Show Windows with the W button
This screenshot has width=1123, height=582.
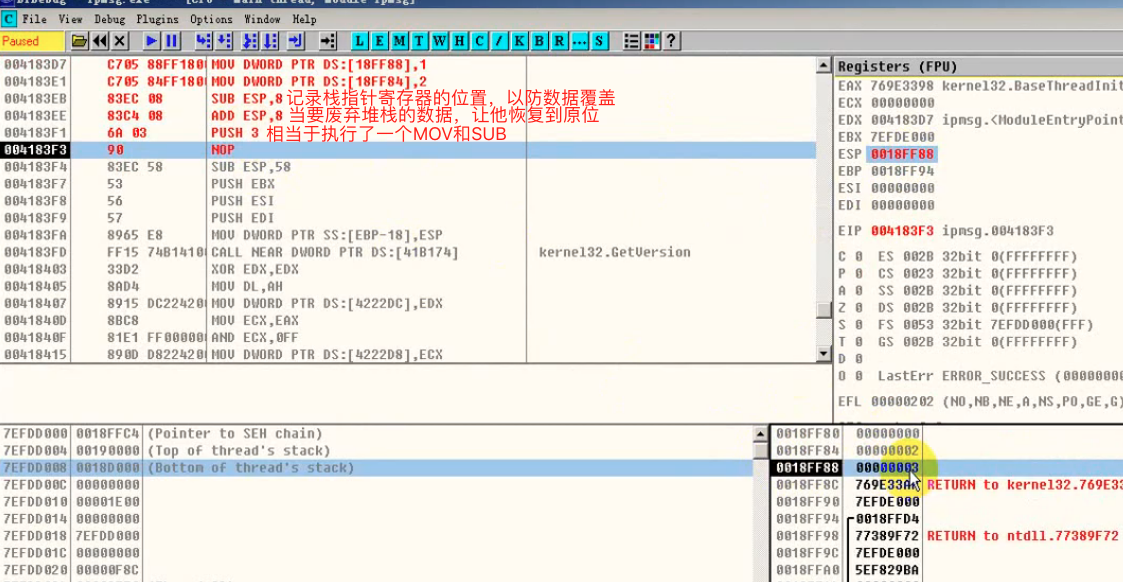(x=440, y=41)
